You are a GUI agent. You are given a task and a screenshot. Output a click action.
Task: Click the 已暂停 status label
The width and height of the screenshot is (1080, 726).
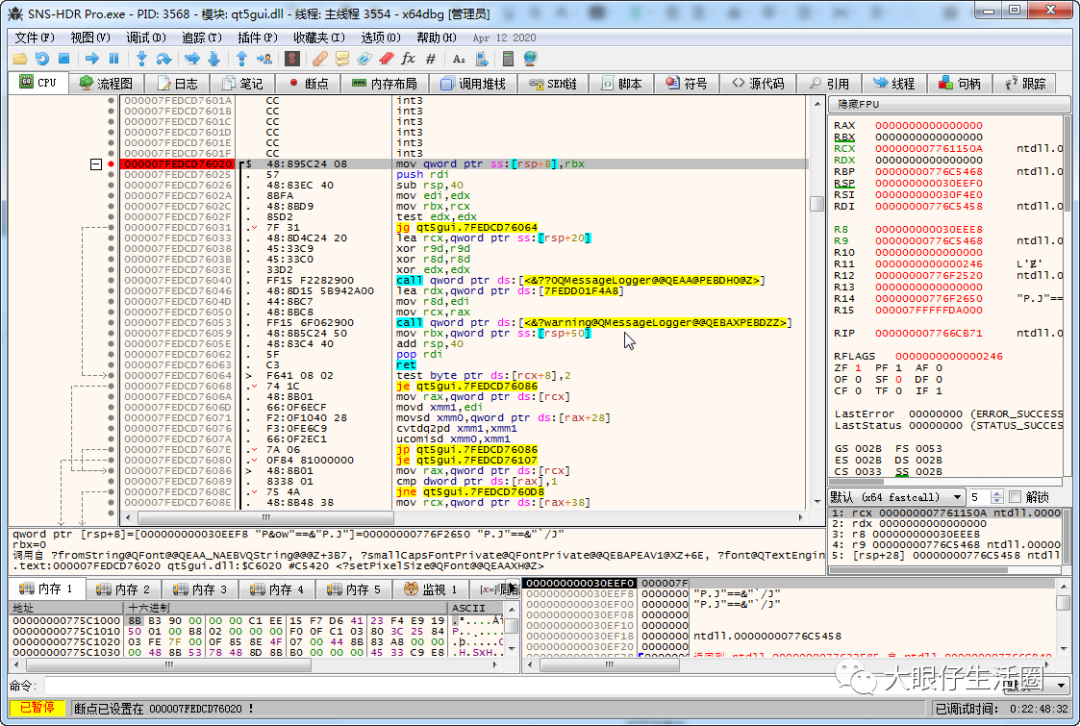(x=37, y=707)
